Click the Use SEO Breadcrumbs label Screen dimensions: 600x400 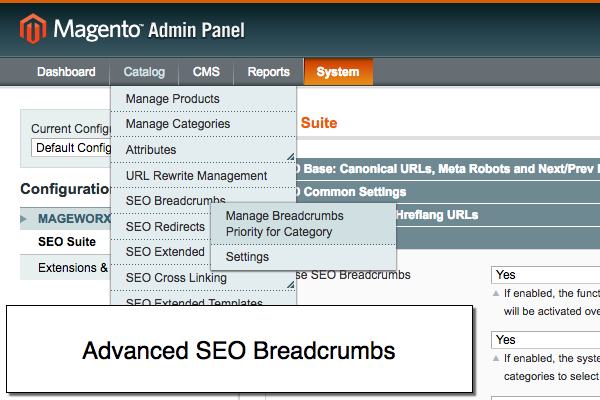tap(353, 275)
